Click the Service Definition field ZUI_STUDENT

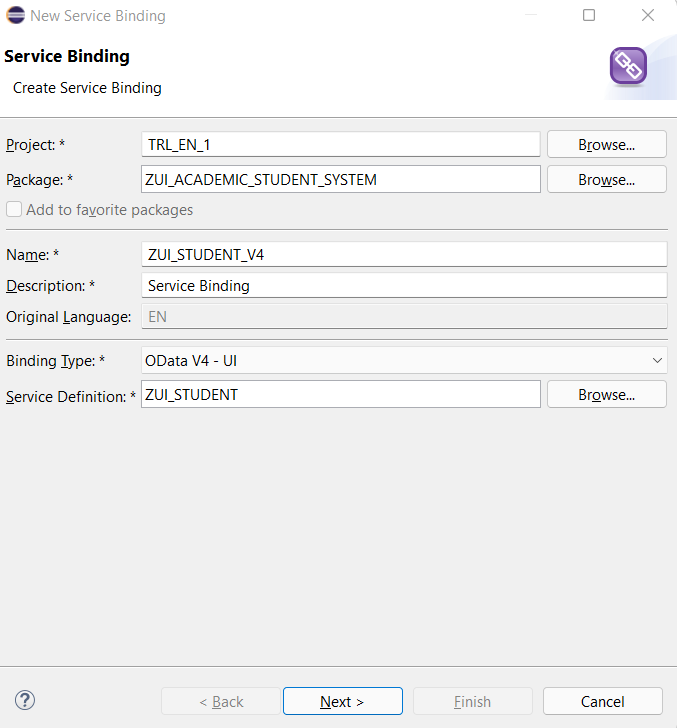pos(341,395)
